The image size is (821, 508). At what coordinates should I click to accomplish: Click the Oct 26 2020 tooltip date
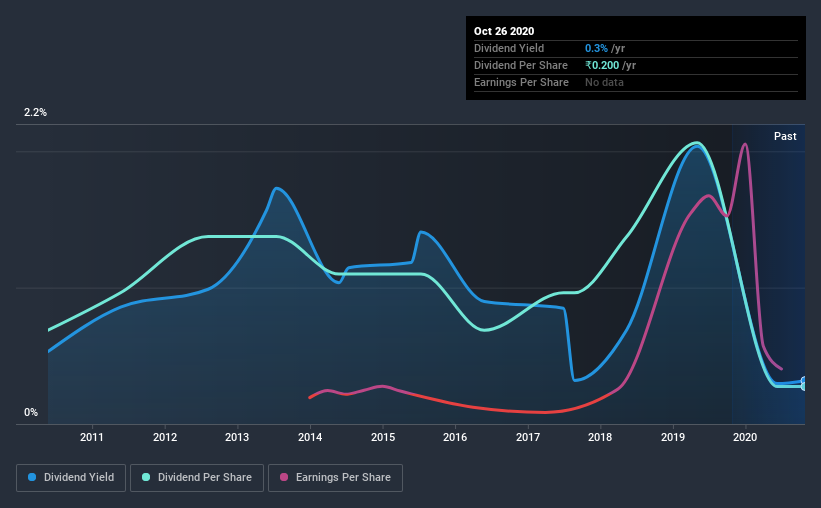click(x=504, y=31)
